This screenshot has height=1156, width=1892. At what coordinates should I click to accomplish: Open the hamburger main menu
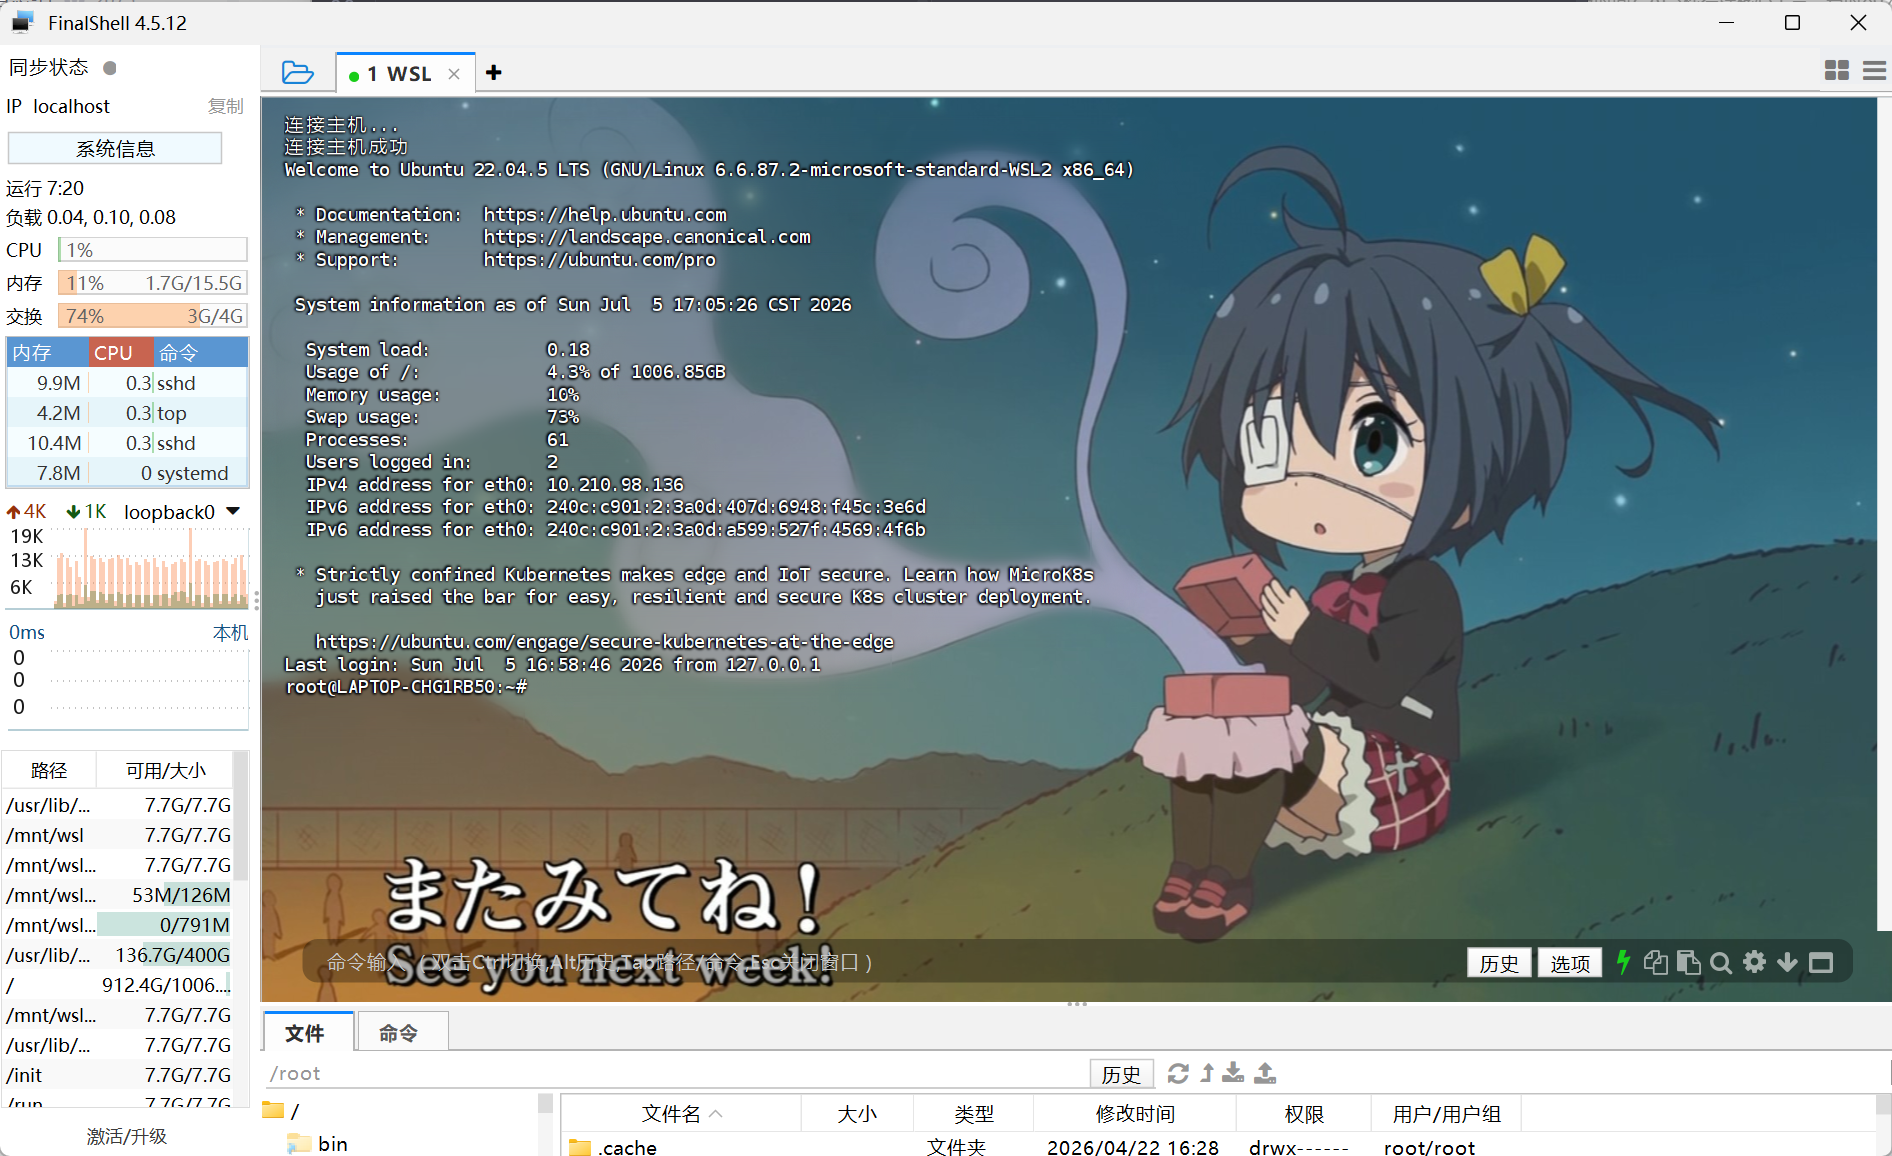click(x=1875, y=70)
